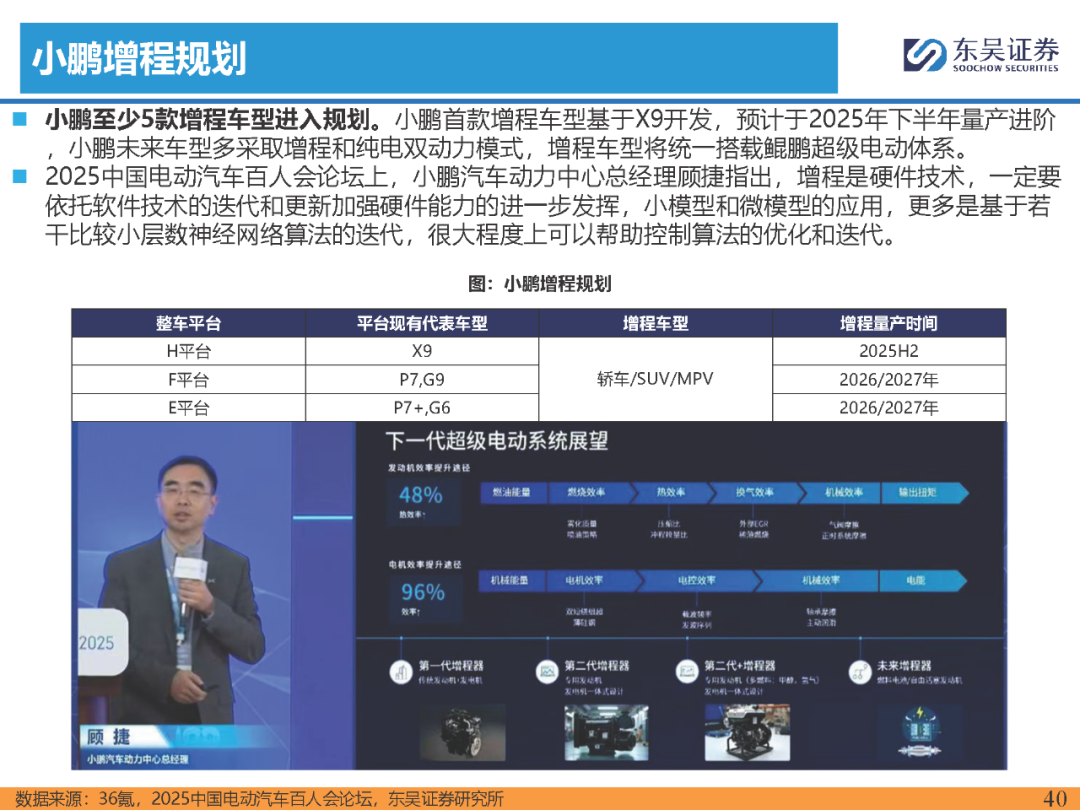Click the icon beside 第一代增程器
Screen dimensions: 1080x810
tap(401, 672)
